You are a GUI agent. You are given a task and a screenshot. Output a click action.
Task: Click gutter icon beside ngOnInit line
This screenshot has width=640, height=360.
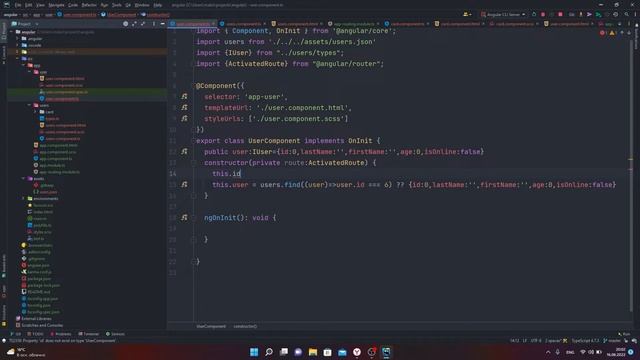[184, 218]
